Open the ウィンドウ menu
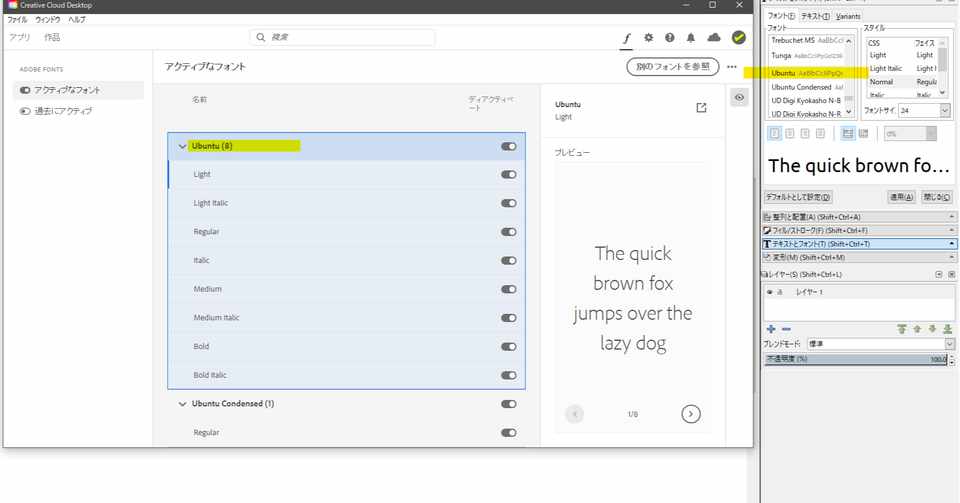This screenshot has height=503, width=960. coord(48,20)
